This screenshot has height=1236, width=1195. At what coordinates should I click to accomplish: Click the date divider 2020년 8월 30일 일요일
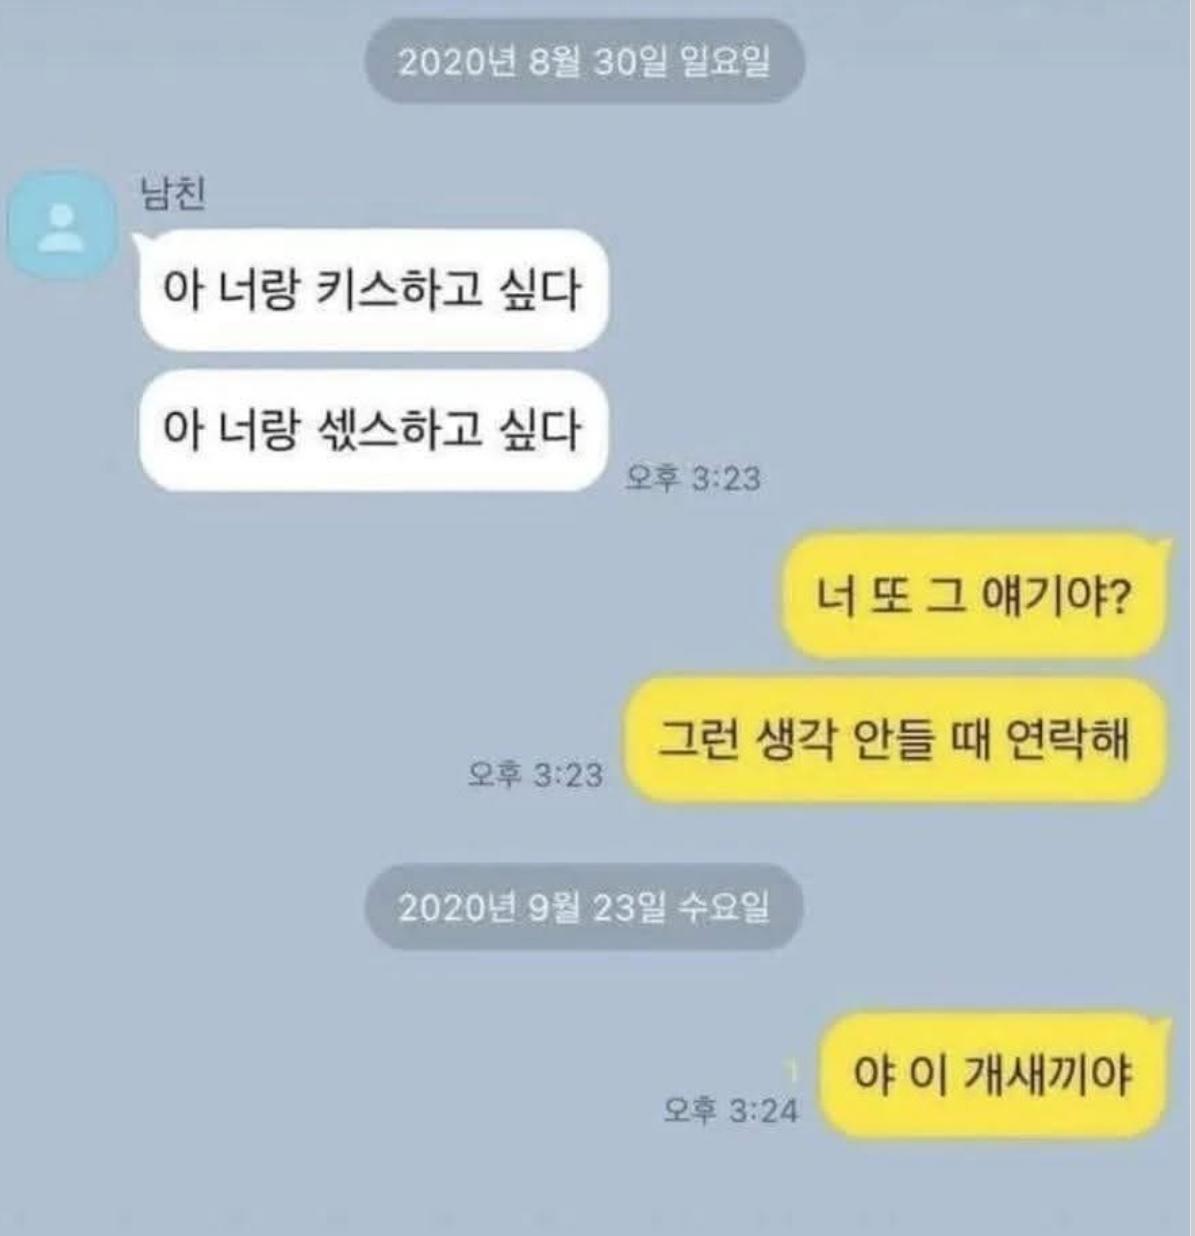584,61
